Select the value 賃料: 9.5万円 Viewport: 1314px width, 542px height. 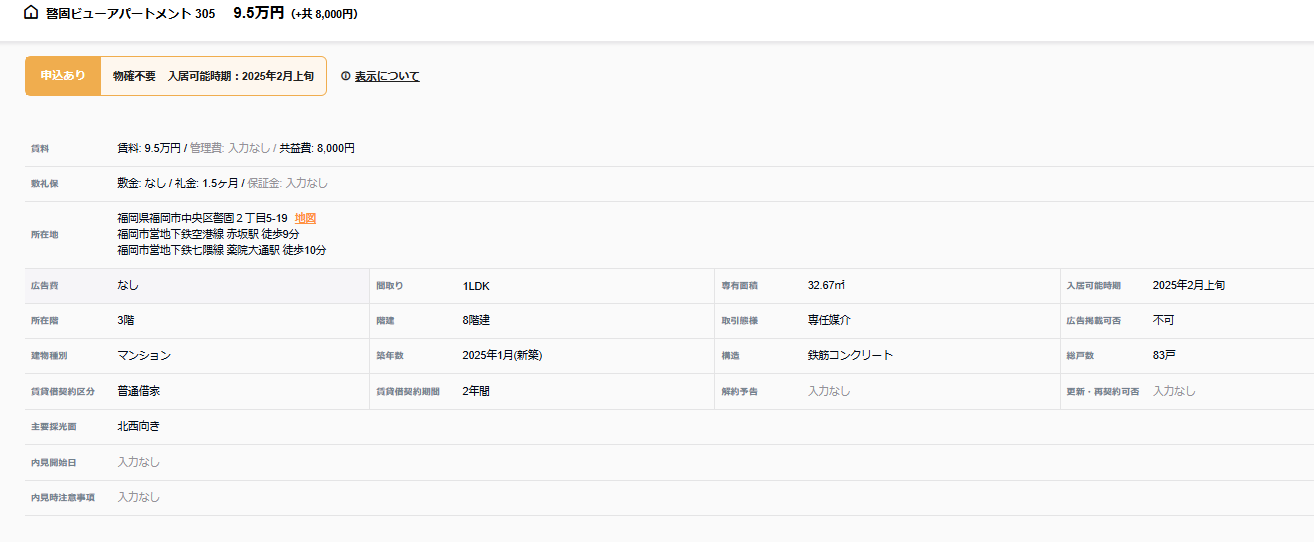[149, 148]
